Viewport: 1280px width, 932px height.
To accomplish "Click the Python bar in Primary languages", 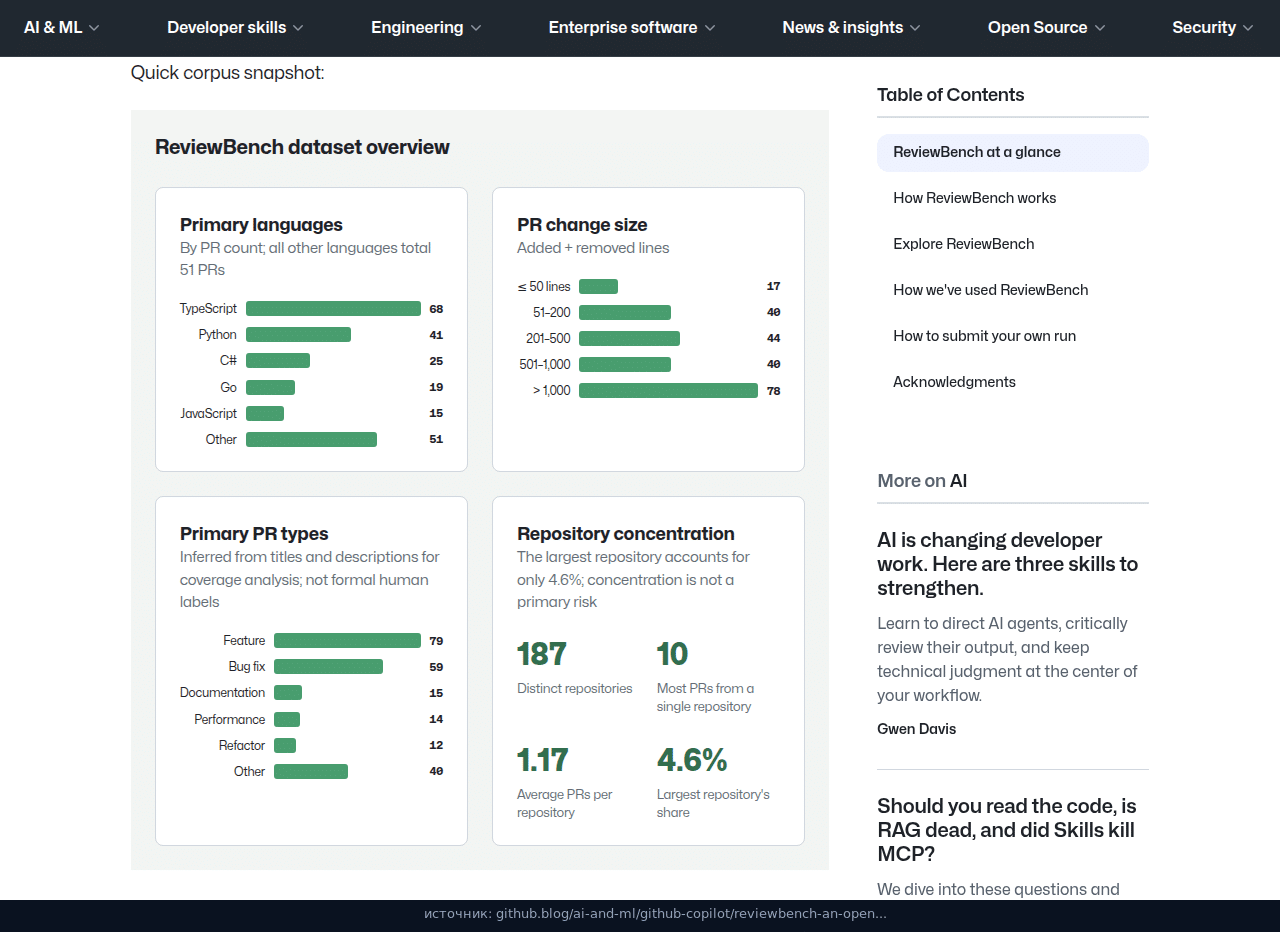I will (298, 335).
